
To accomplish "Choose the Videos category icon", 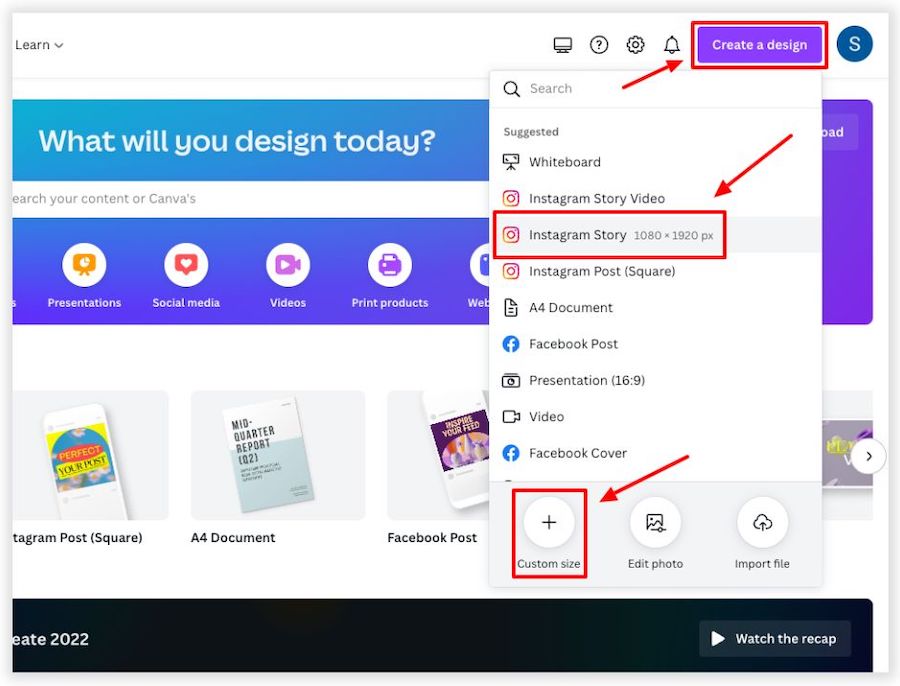I will 287,265.
